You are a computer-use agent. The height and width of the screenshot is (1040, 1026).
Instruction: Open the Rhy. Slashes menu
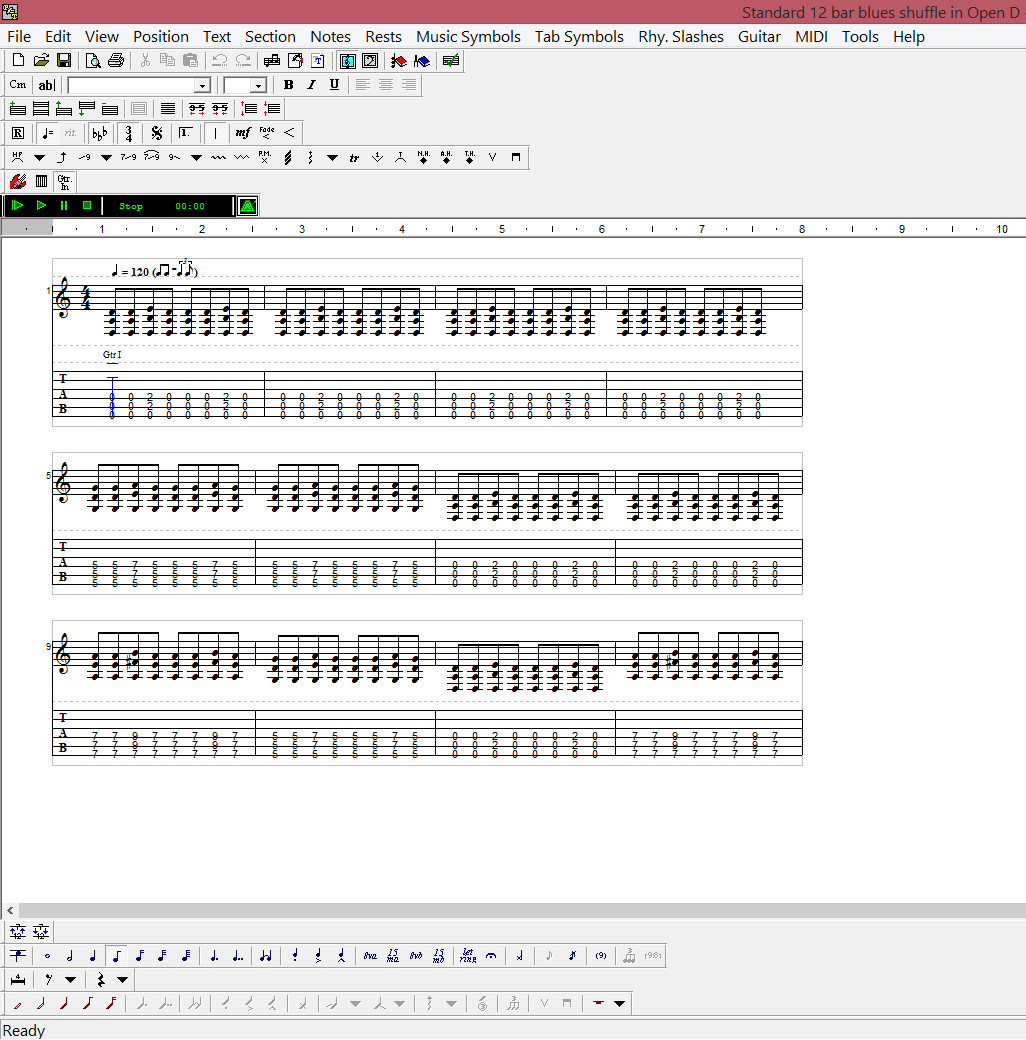click(681, 36)
